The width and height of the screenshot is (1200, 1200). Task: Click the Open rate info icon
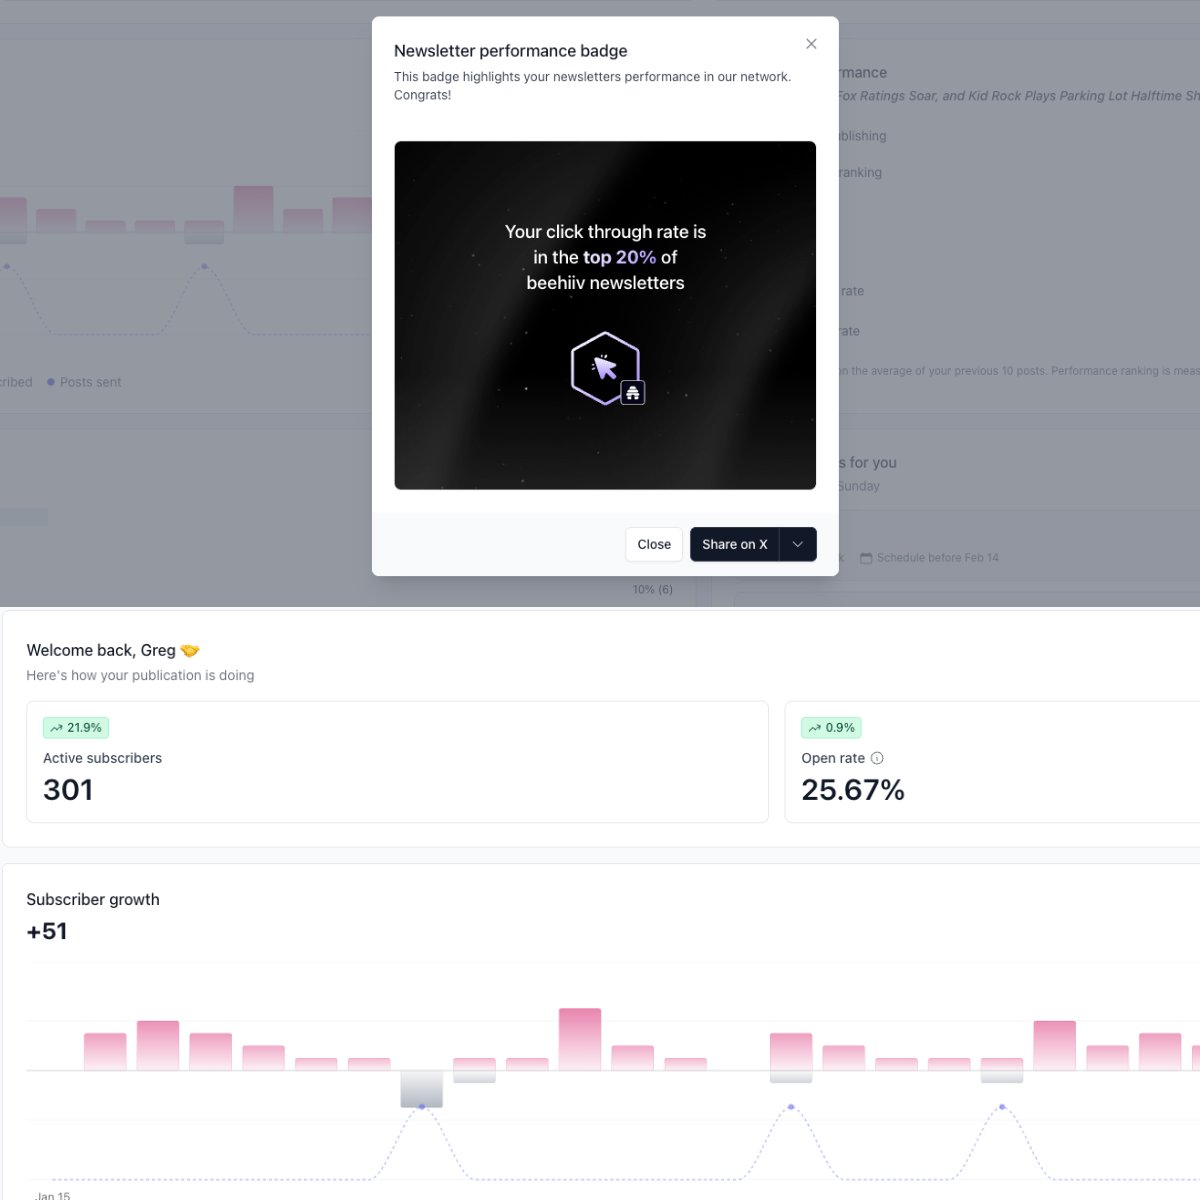click(877, 758)
